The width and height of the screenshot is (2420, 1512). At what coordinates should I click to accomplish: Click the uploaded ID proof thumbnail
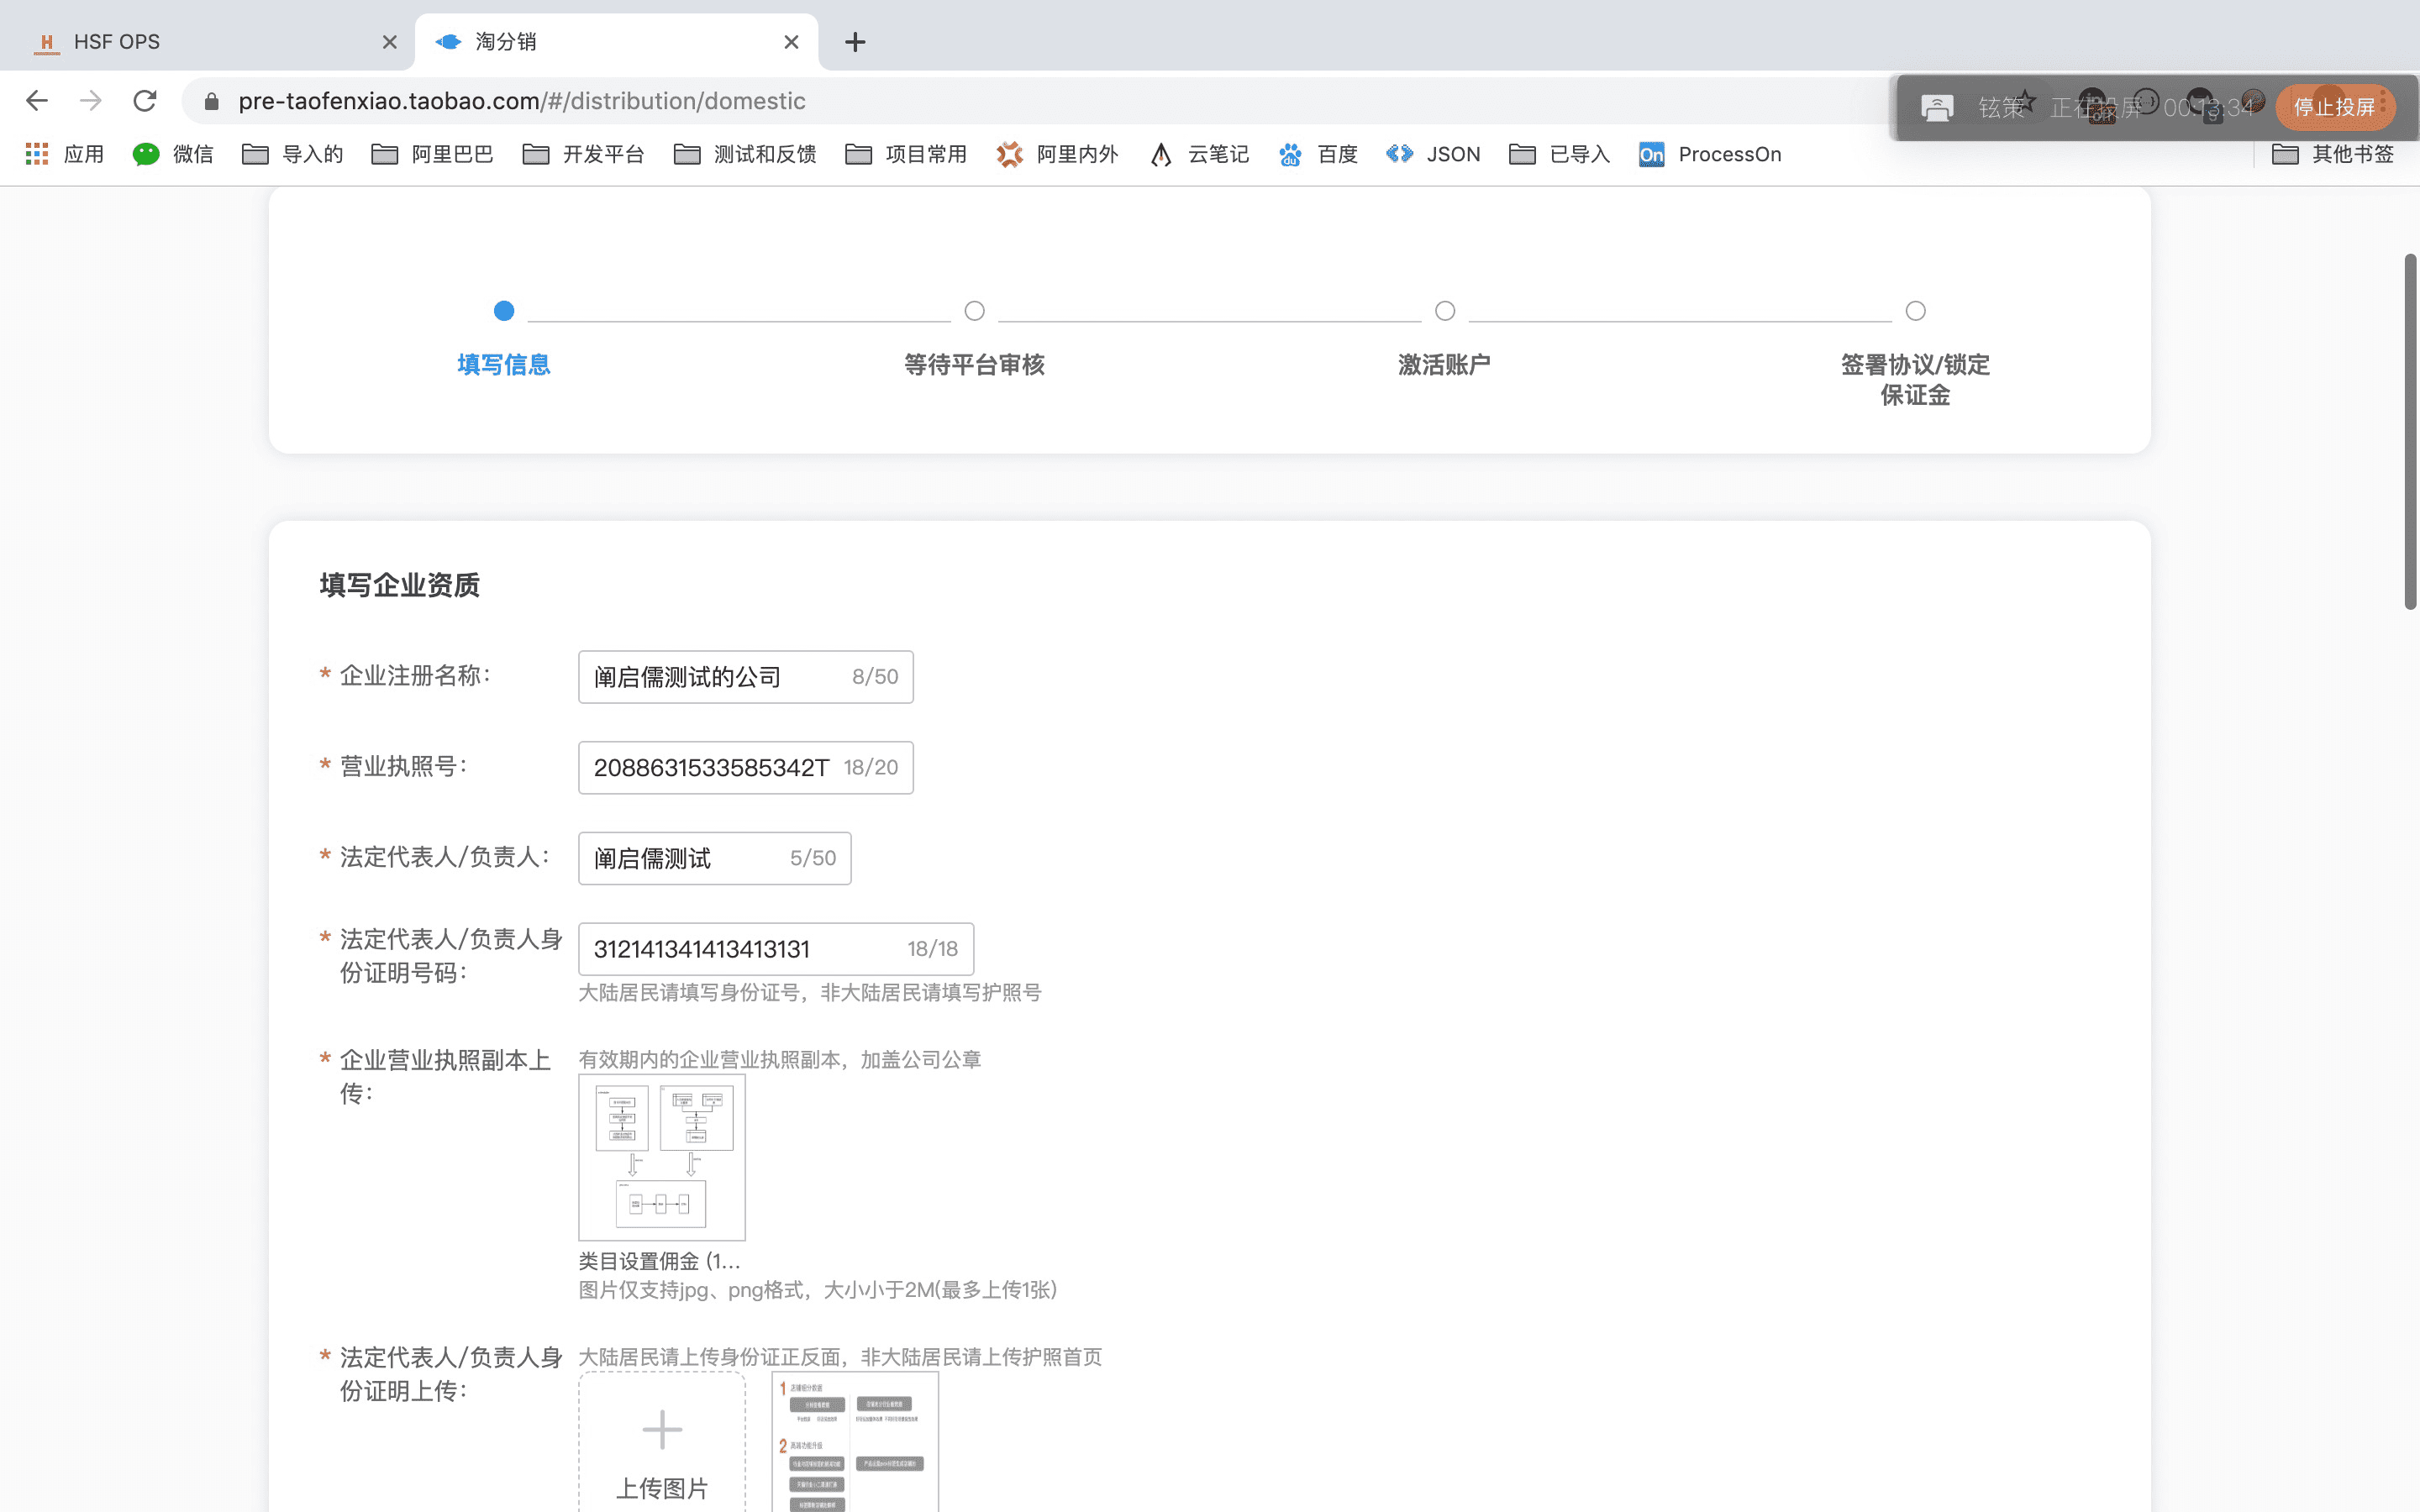point(855,1442)
